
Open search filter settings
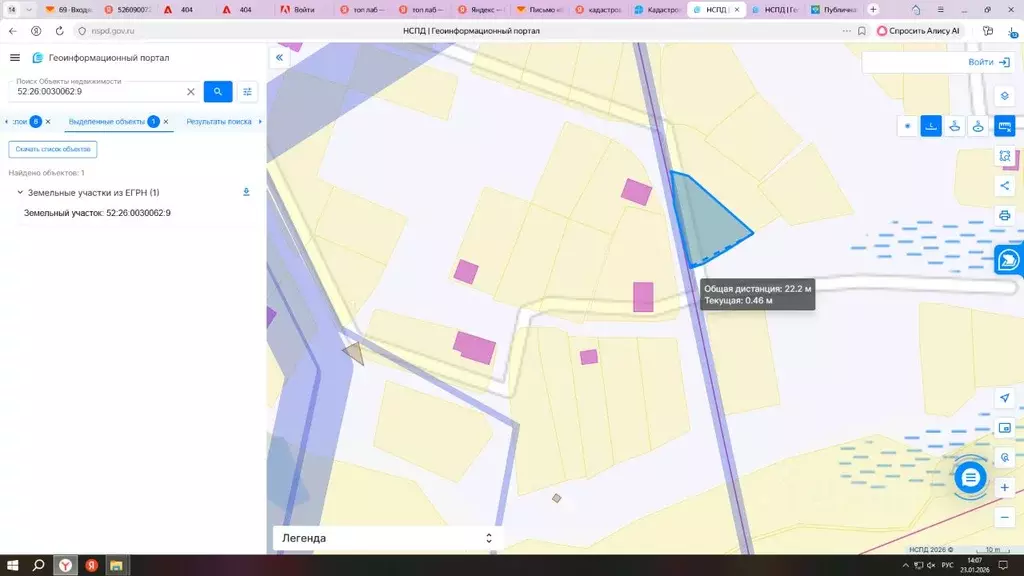point(248,92)
